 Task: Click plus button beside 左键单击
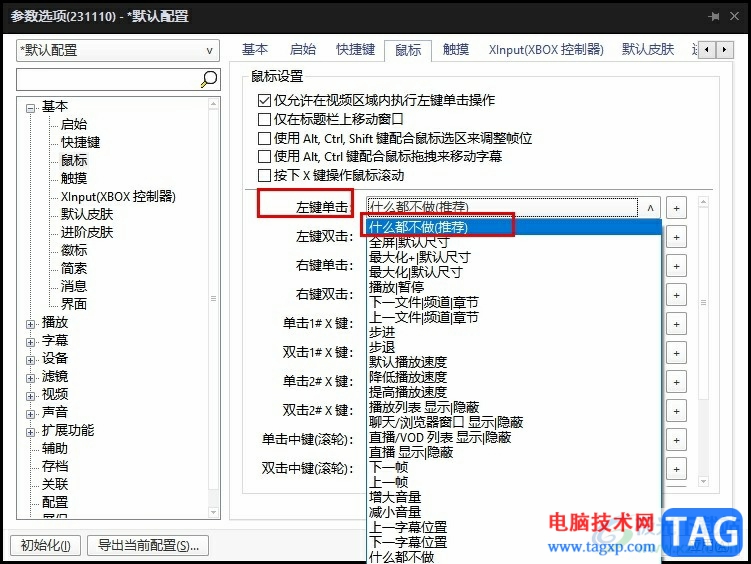[x=676, y=208]
